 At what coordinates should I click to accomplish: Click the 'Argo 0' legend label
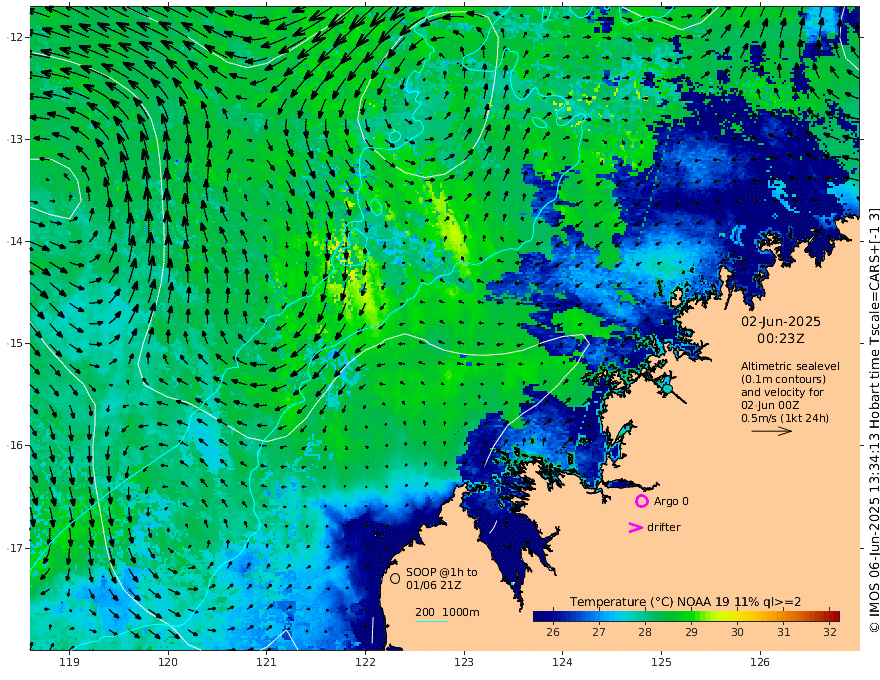click(x=671, y=501)
